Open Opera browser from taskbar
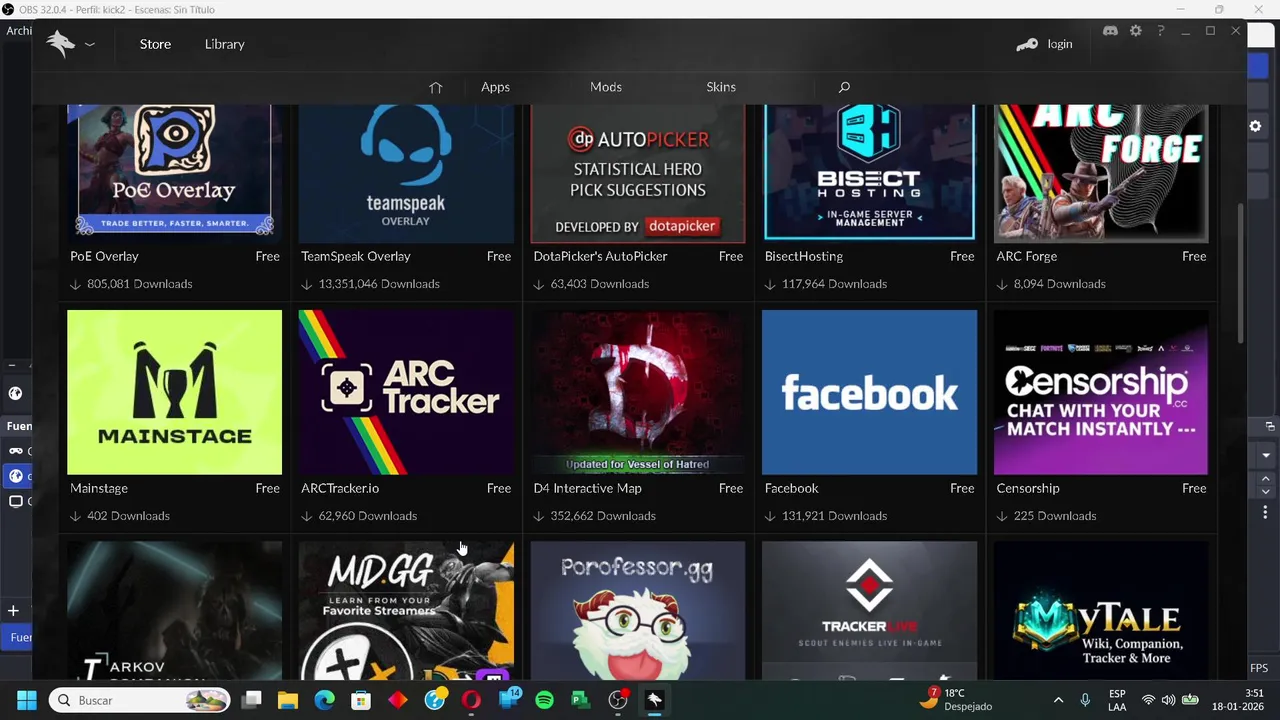Viewport: 1280px width, 720px height. [x=471, y=700]
